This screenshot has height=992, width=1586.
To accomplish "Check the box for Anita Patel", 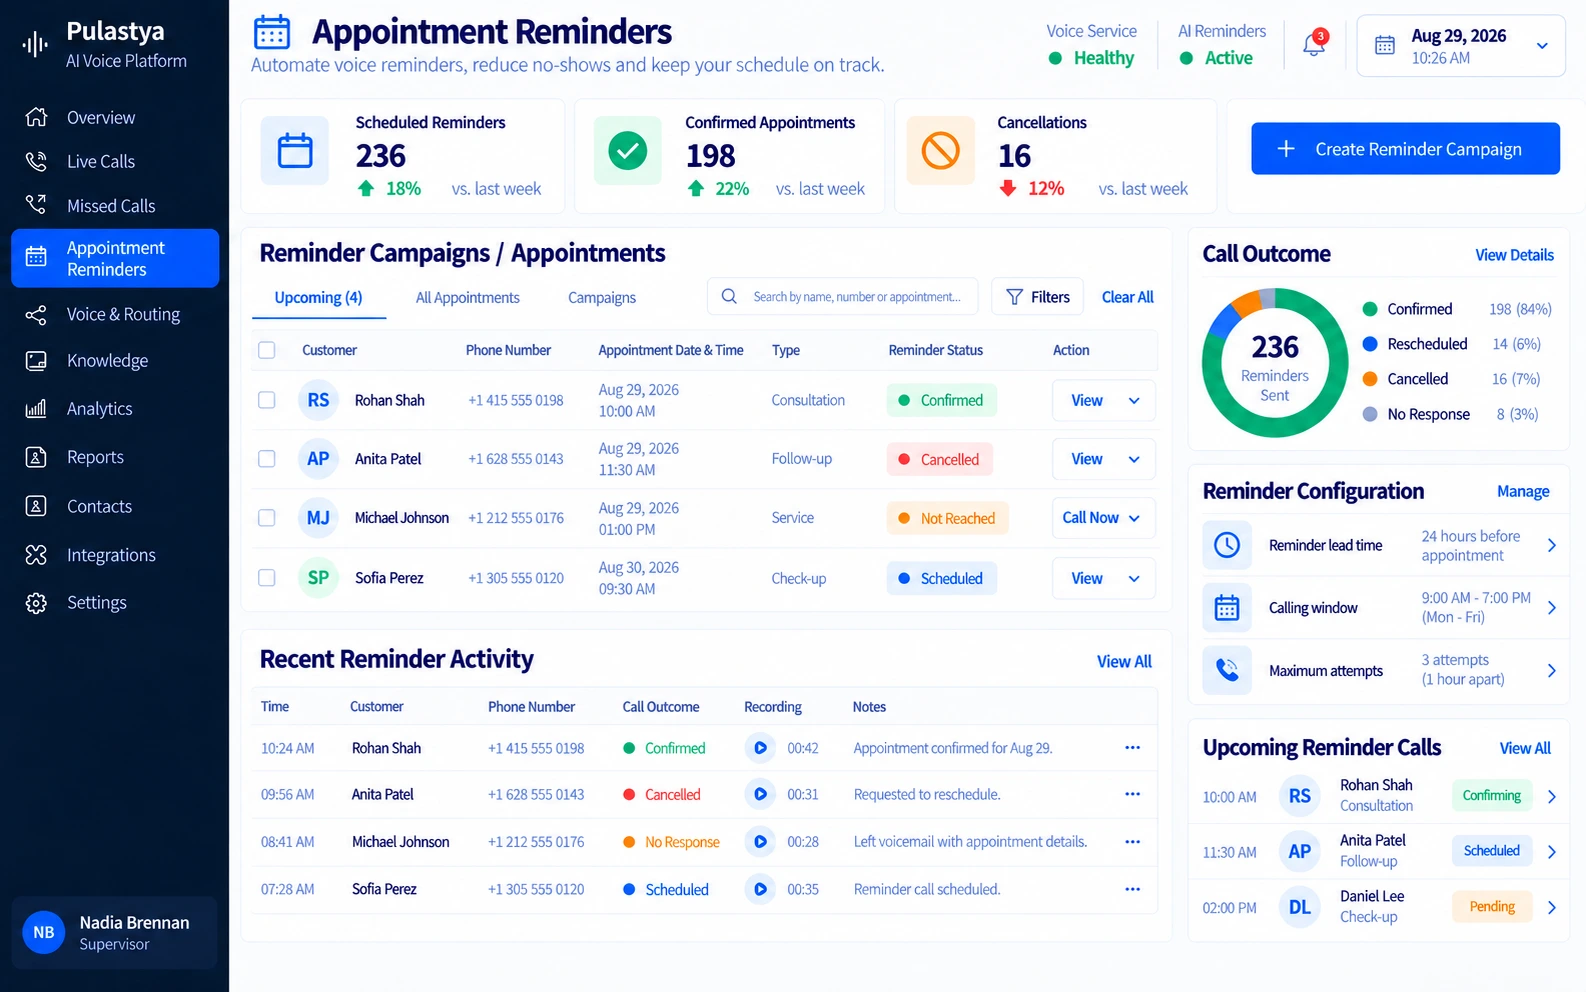I will point(267,459).
